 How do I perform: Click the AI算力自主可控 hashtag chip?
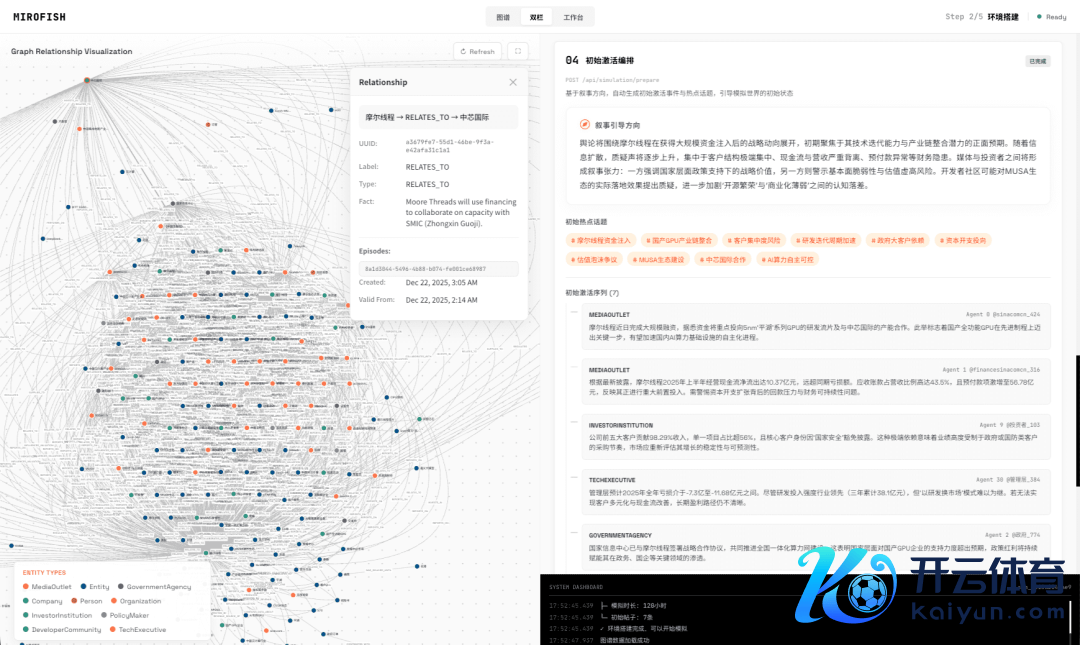coord(787,259)
